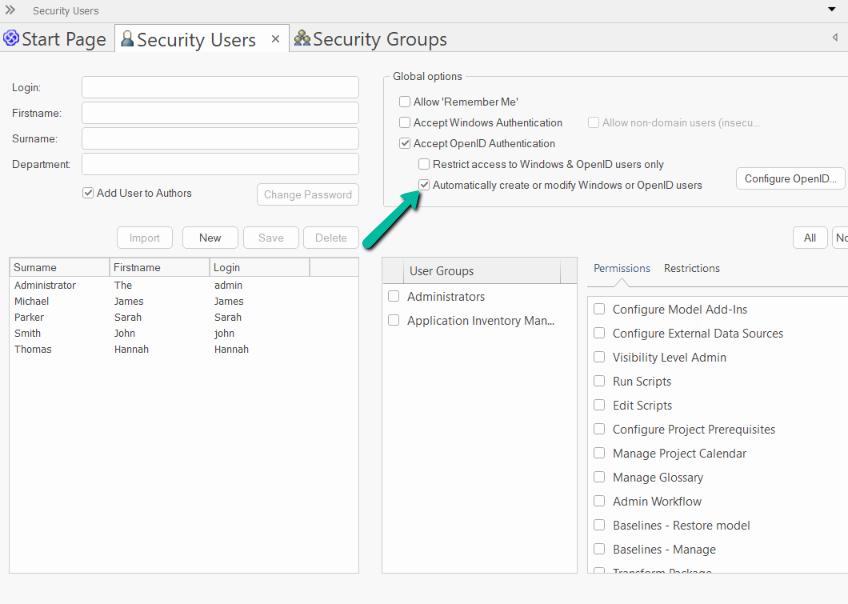Open the Restrictions tab

pyautogui.click(x=692, y=268)
